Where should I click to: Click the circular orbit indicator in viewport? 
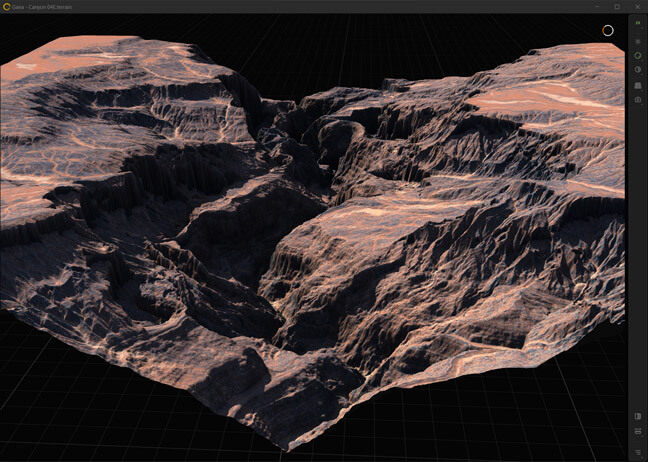[x=607, y=30]
